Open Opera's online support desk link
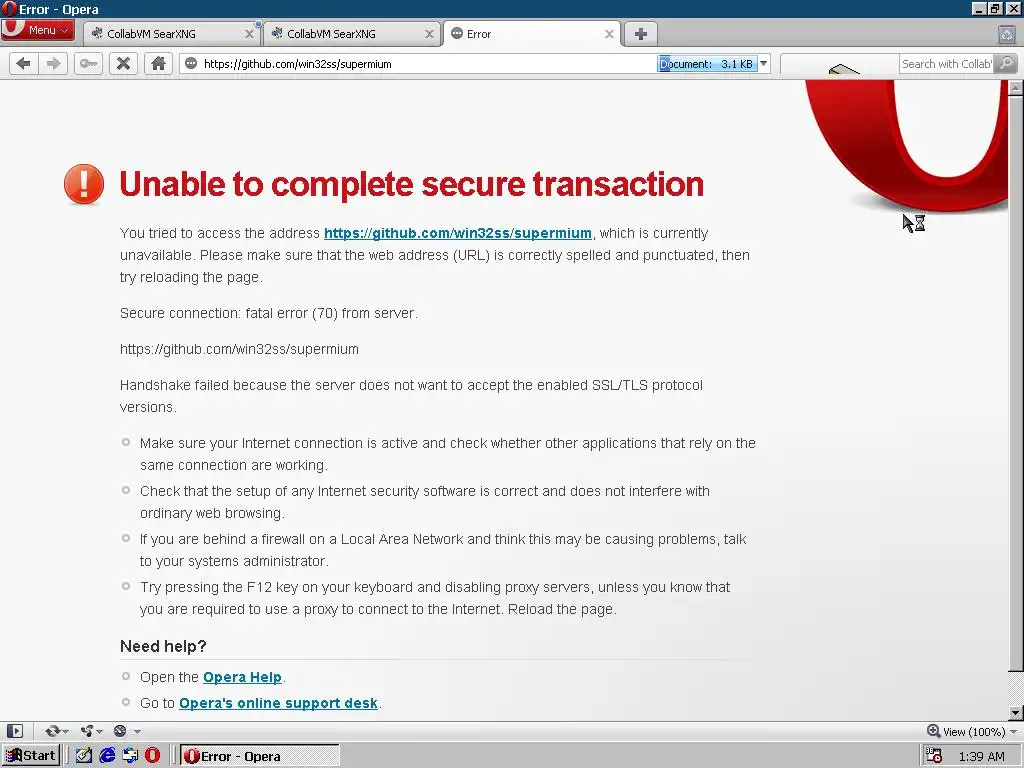Viewport: 1024px width, 768px height. pos(278,703)
